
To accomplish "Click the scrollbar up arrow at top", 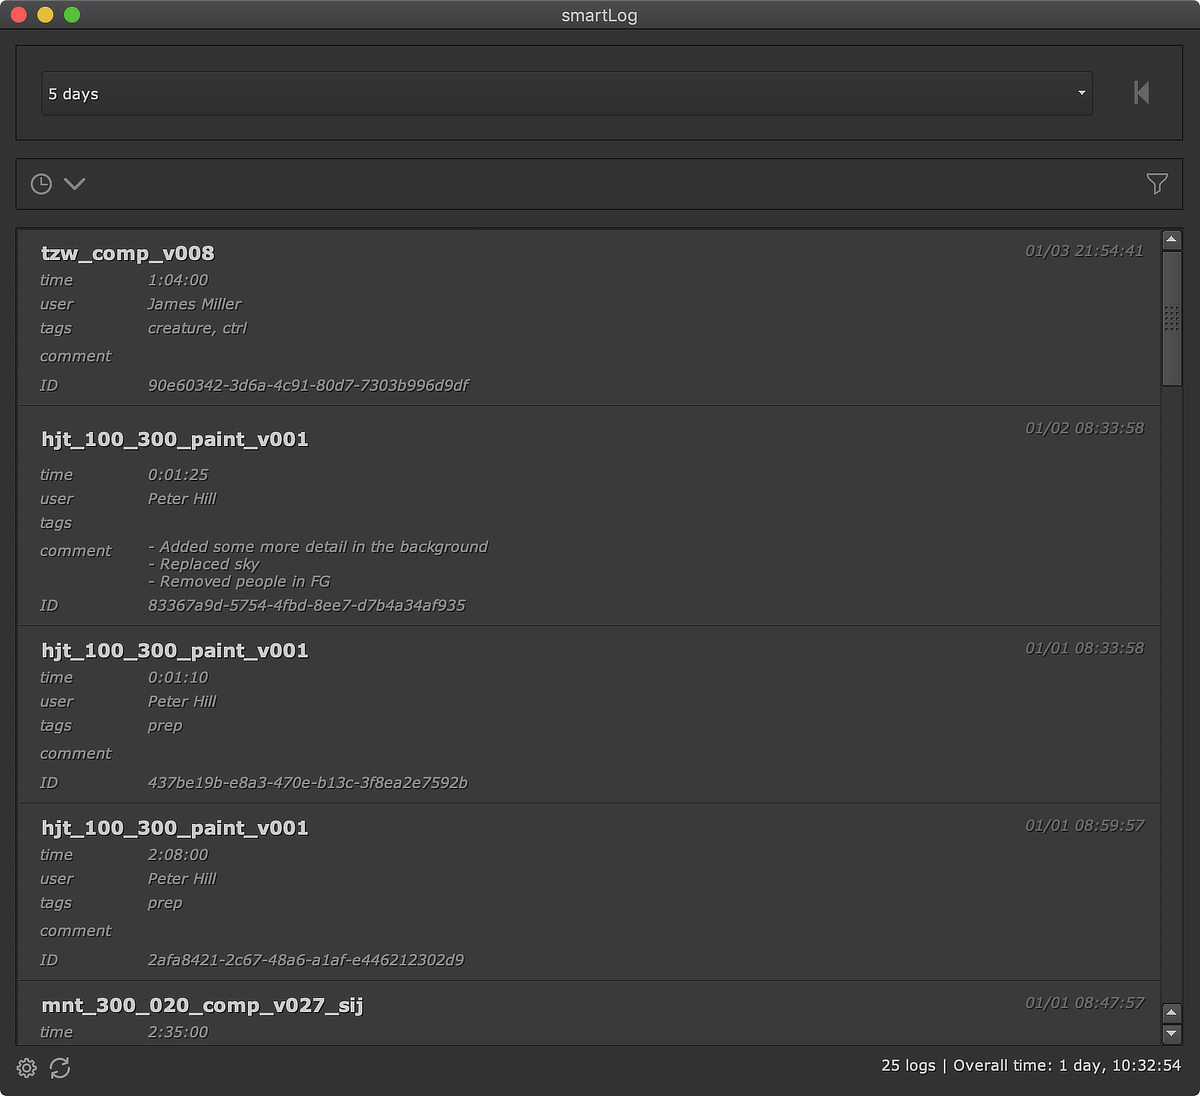I will tap(1172, 240).
